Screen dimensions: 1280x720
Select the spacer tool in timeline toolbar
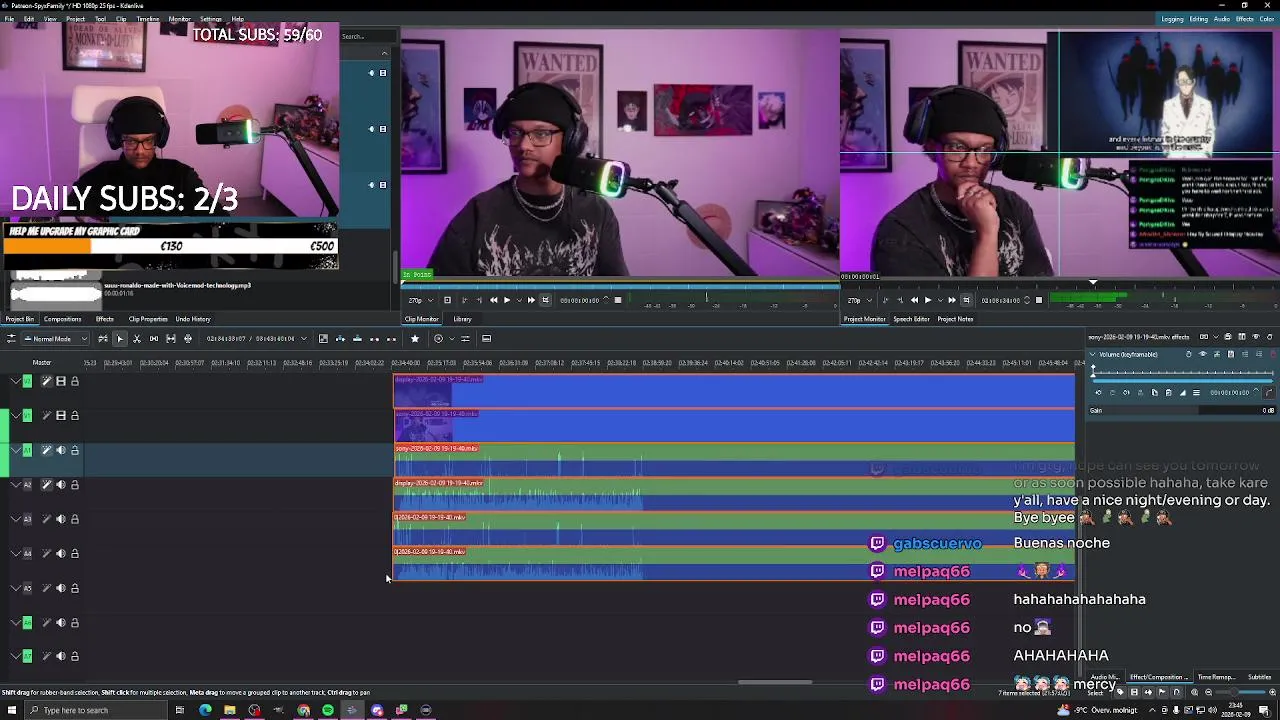click(154, 338)
